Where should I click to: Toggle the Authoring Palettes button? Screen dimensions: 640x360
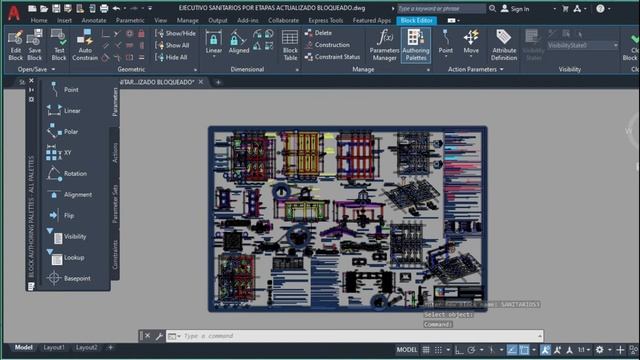[x=416, y=45]
